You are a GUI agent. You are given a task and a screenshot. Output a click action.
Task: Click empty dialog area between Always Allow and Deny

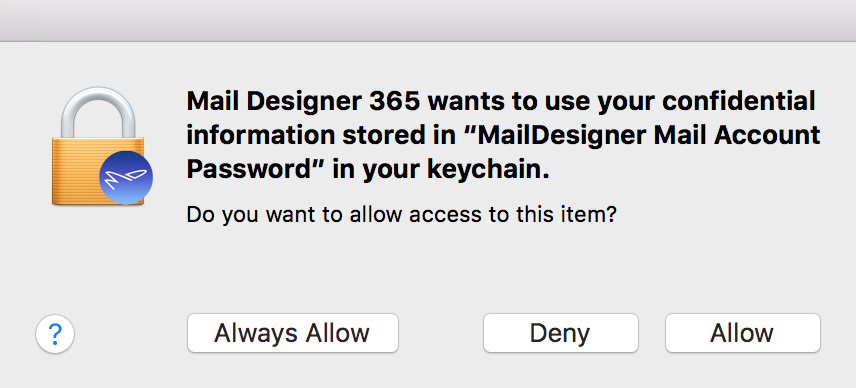(441, 333)
